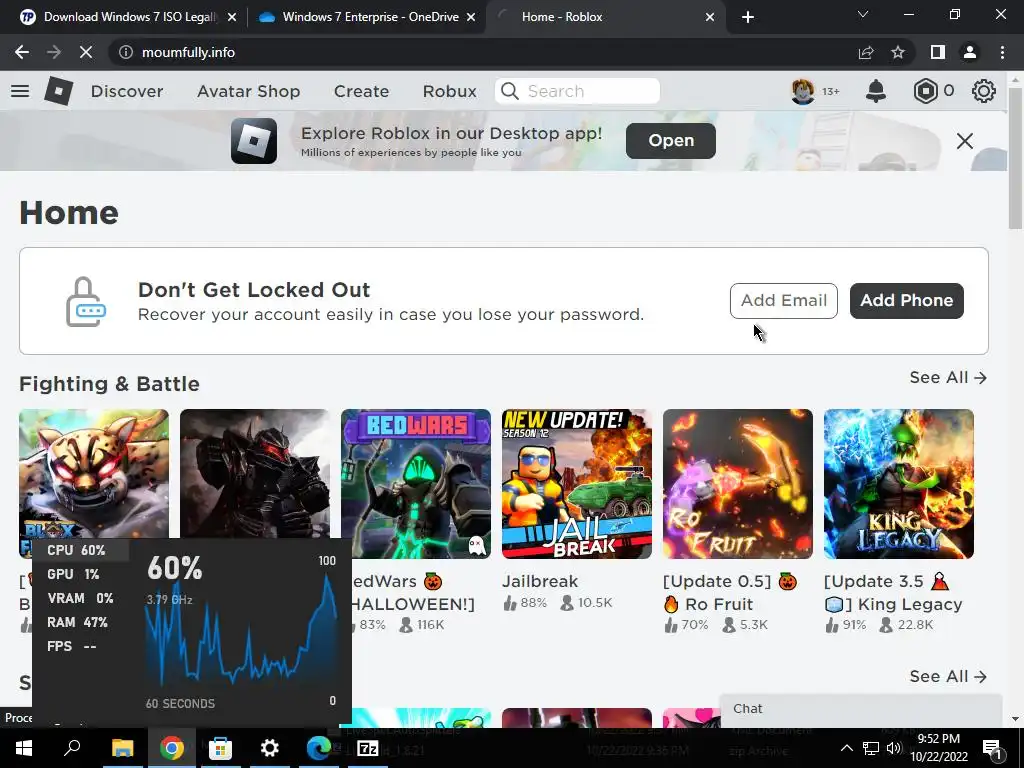Image resolution: width=1024 pixels, height=768 pixels.
Task: Select FPS row in performance widget
Action: (x=80, y=647)
